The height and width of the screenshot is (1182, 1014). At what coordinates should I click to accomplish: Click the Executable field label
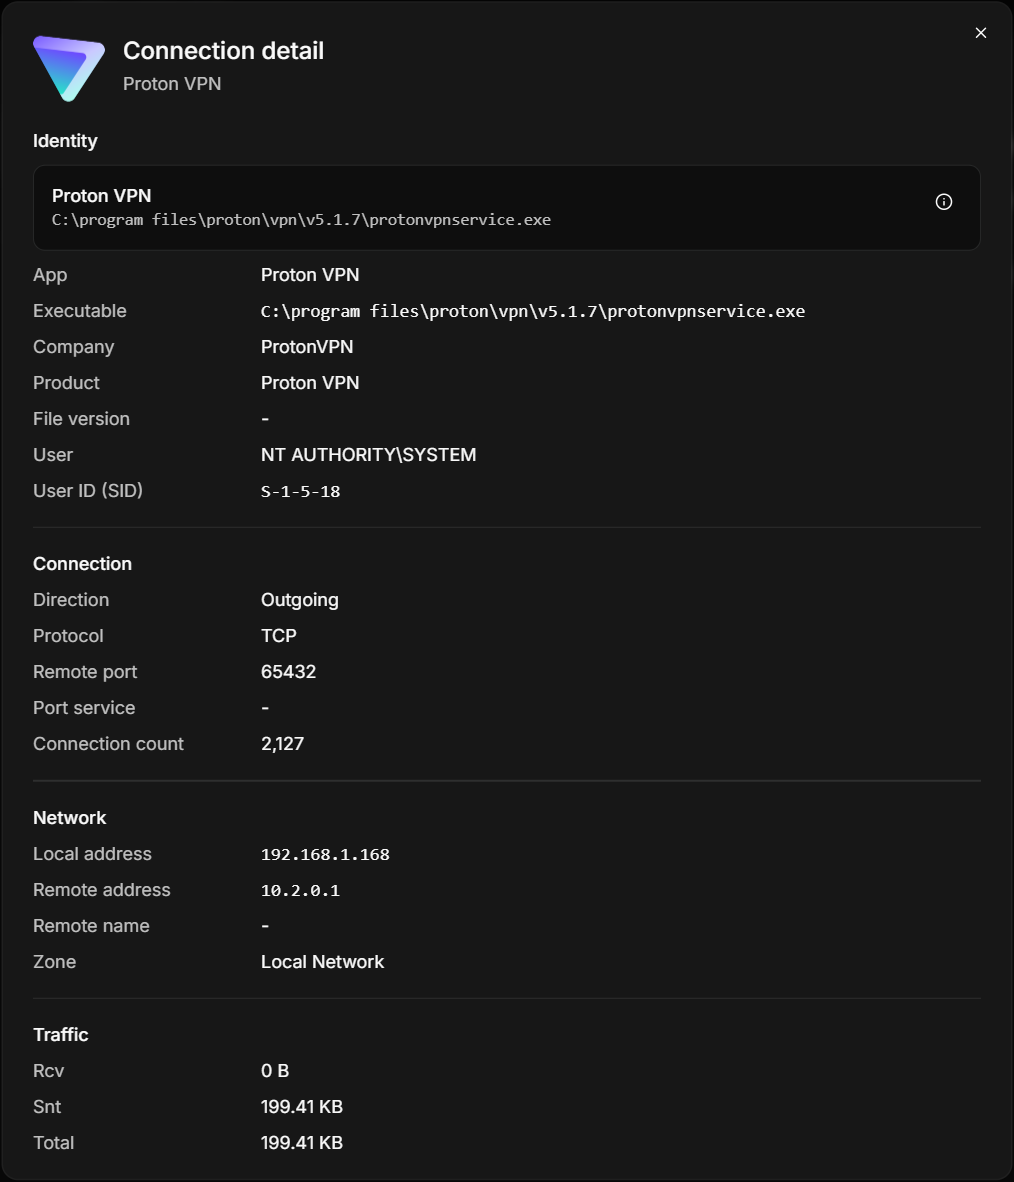79,311
